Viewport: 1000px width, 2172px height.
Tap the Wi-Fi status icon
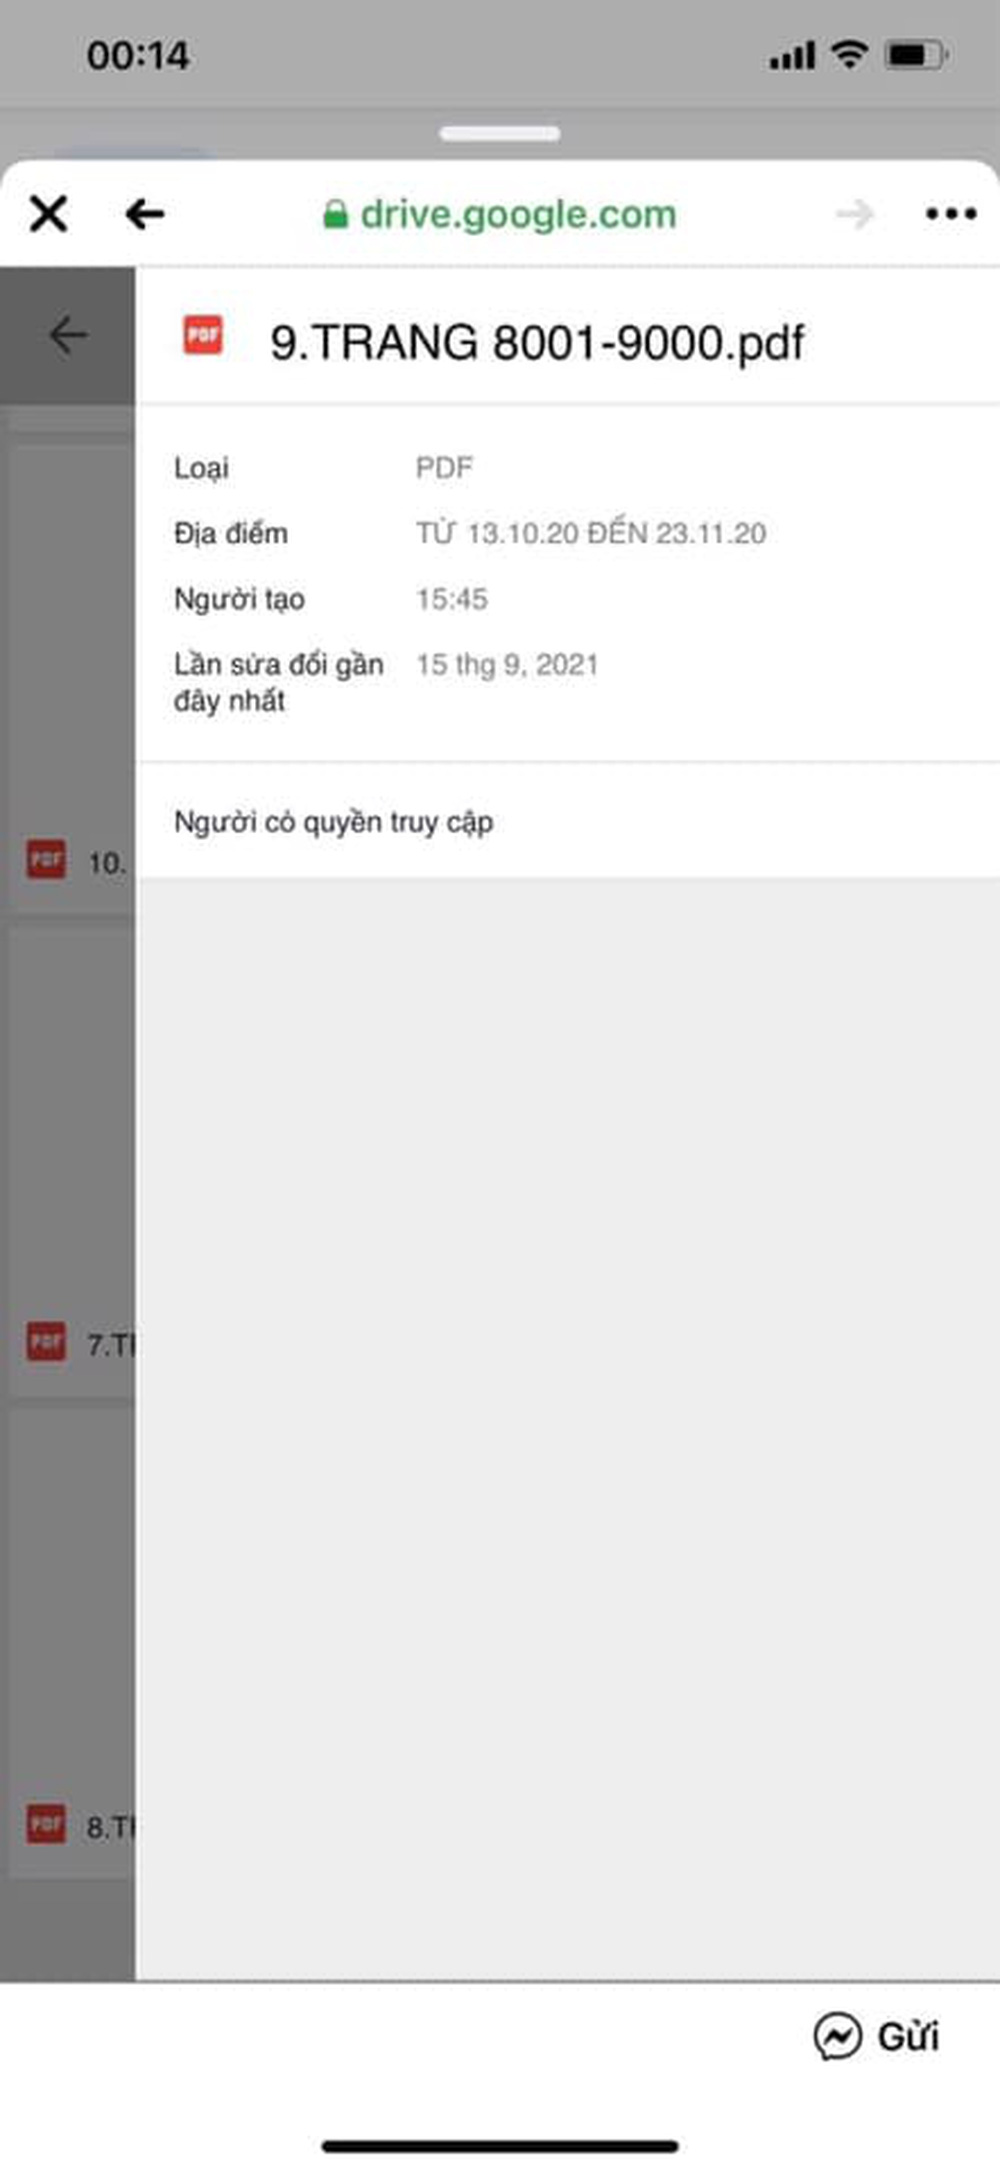click(x=849, y=54)
